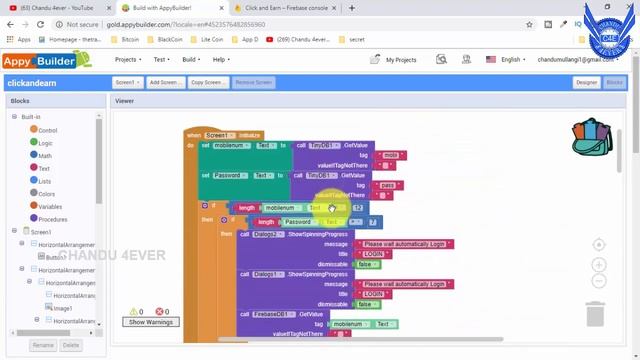Bookmark this page with star icon

point(529,24)
